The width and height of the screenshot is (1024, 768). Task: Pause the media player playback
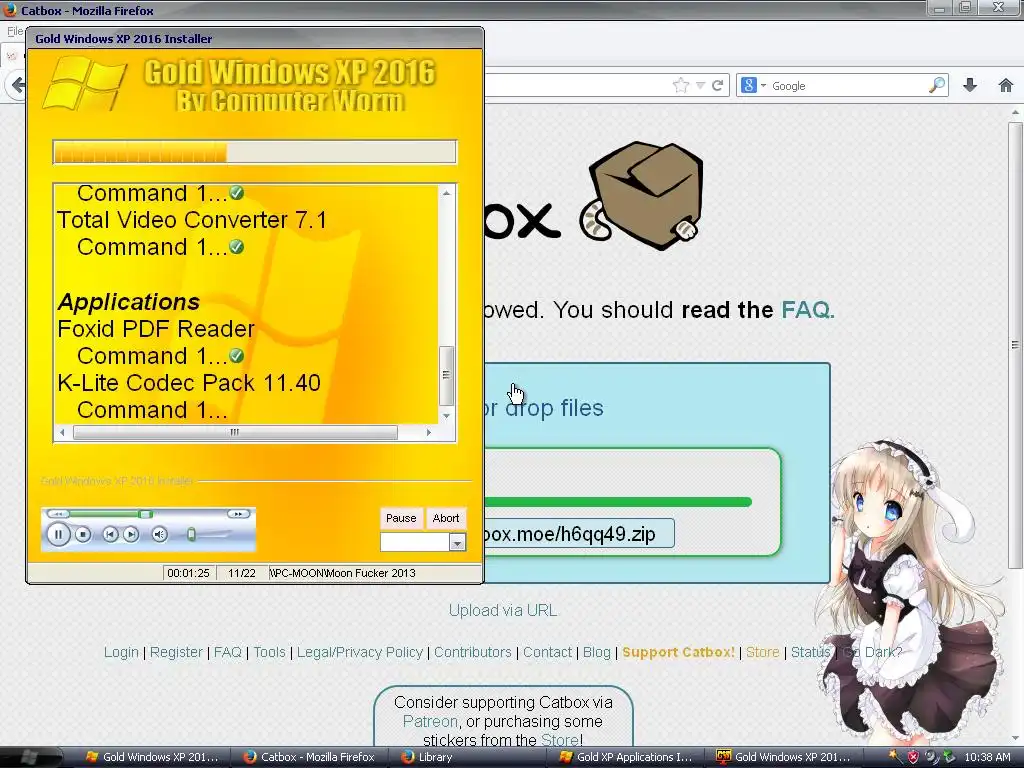(57, 535)
